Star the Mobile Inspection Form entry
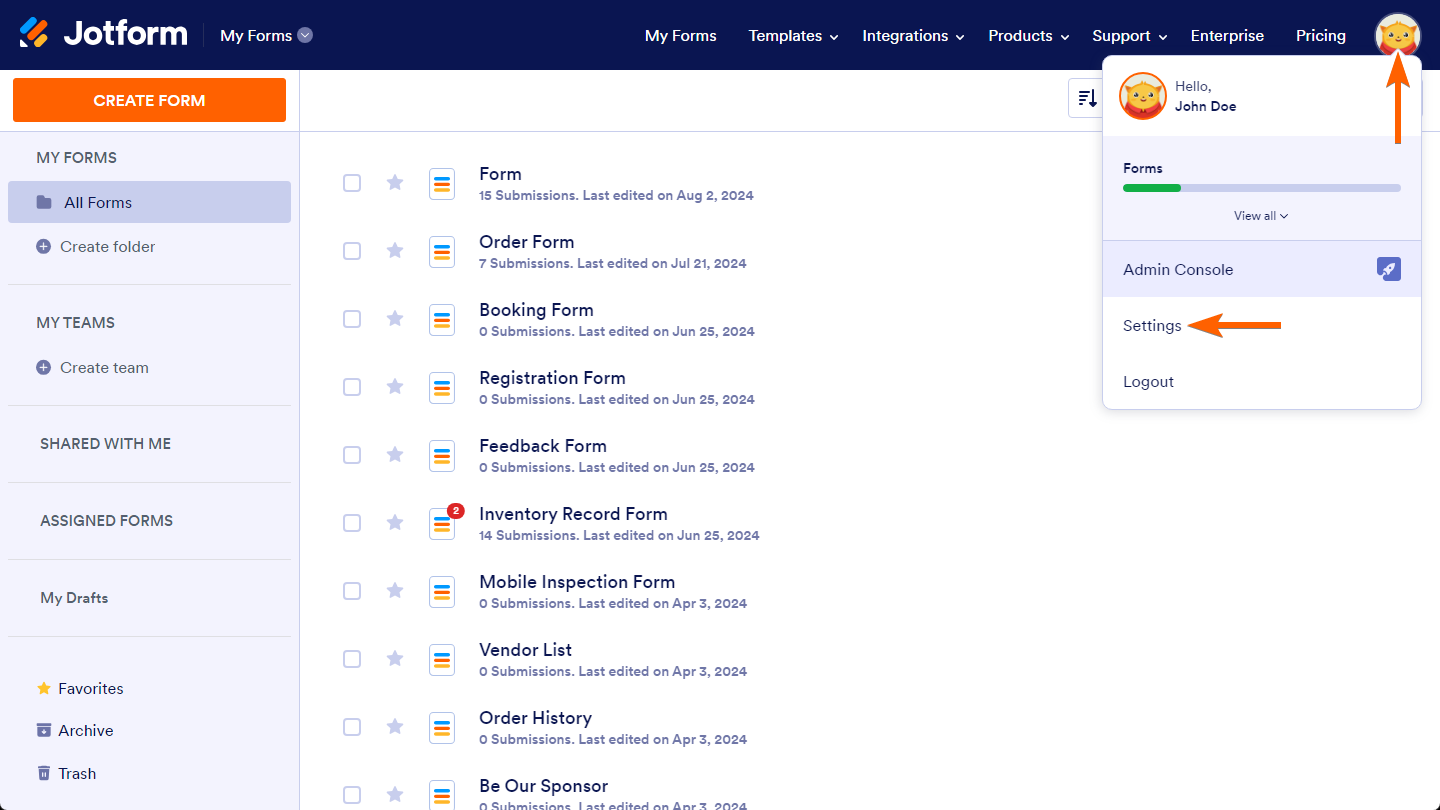Viewport: 1440px width, 810px height. point(395,590)
